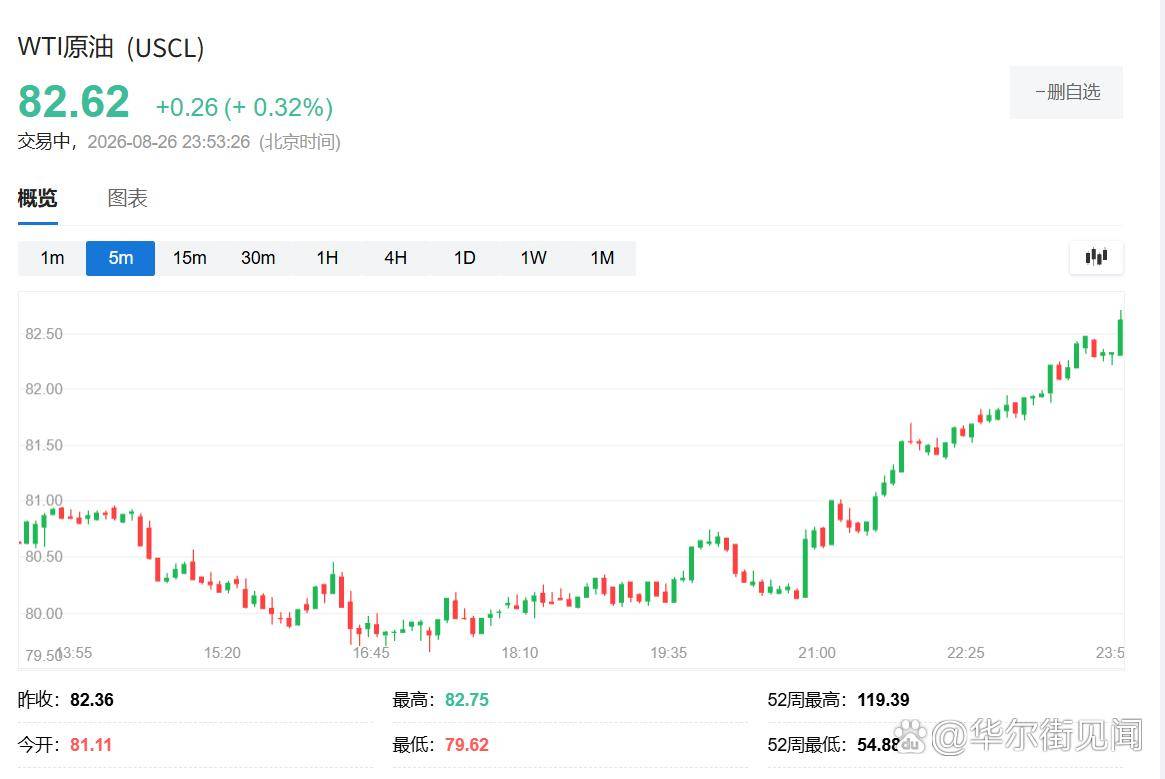The height and width of the screenshot is (779, 1165).
Task: Click the 交易中 trading status text
Action: pyautogui.click(x=44, y=141)
